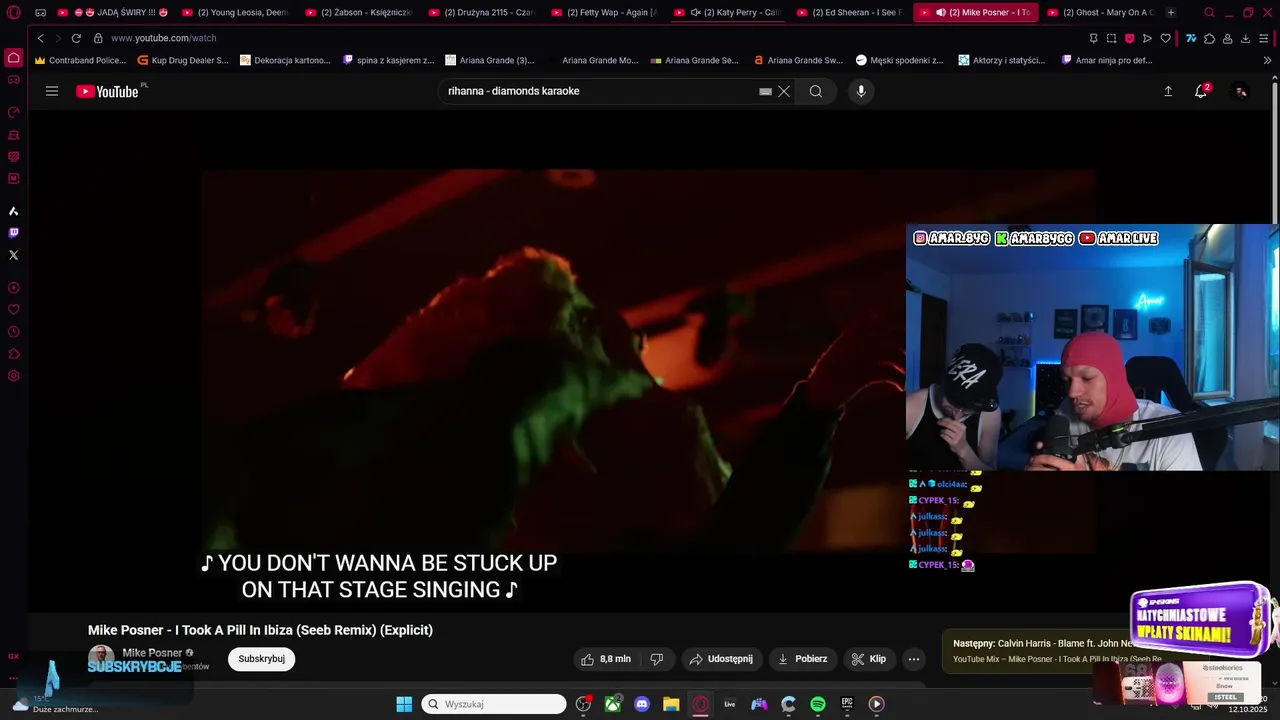Open Contraband Police bookmark
The width and height of the screenshot is (1280, 720).
tap(80, 60)
